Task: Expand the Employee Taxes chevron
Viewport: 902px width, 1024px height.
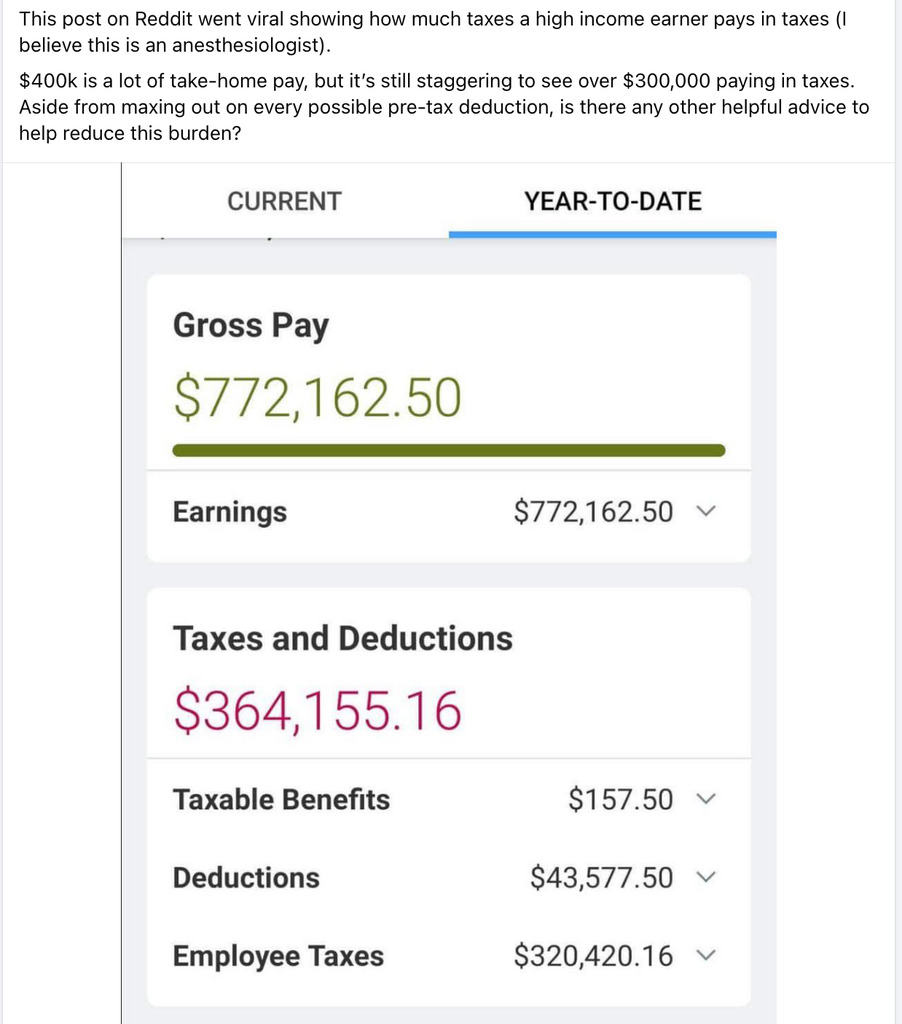Action: point(706,955)
